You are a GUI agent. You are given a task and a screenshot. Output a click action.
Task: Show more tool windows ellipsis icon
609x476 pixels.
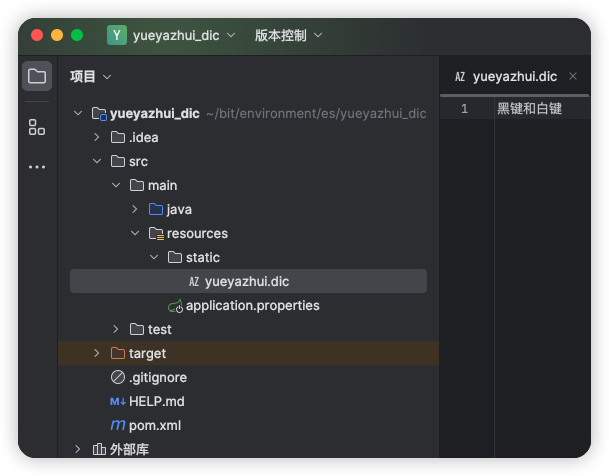click(x=37, y=167)
